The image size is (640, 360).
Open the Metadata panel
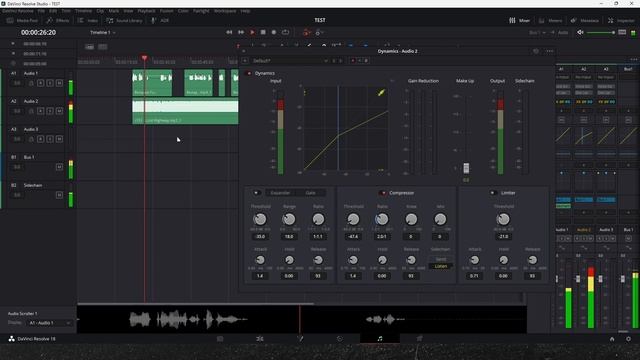(x=585, y=20)
